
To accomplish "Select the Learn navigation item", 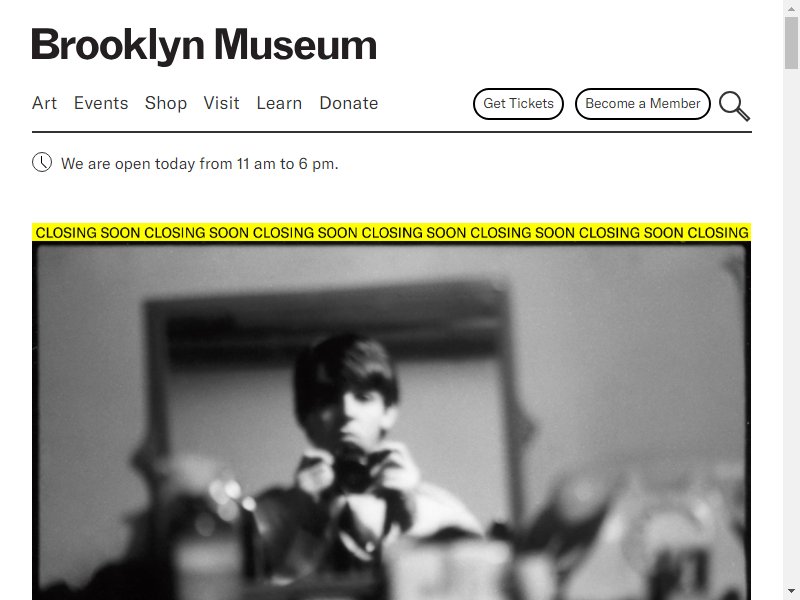I will click(279, 103).
